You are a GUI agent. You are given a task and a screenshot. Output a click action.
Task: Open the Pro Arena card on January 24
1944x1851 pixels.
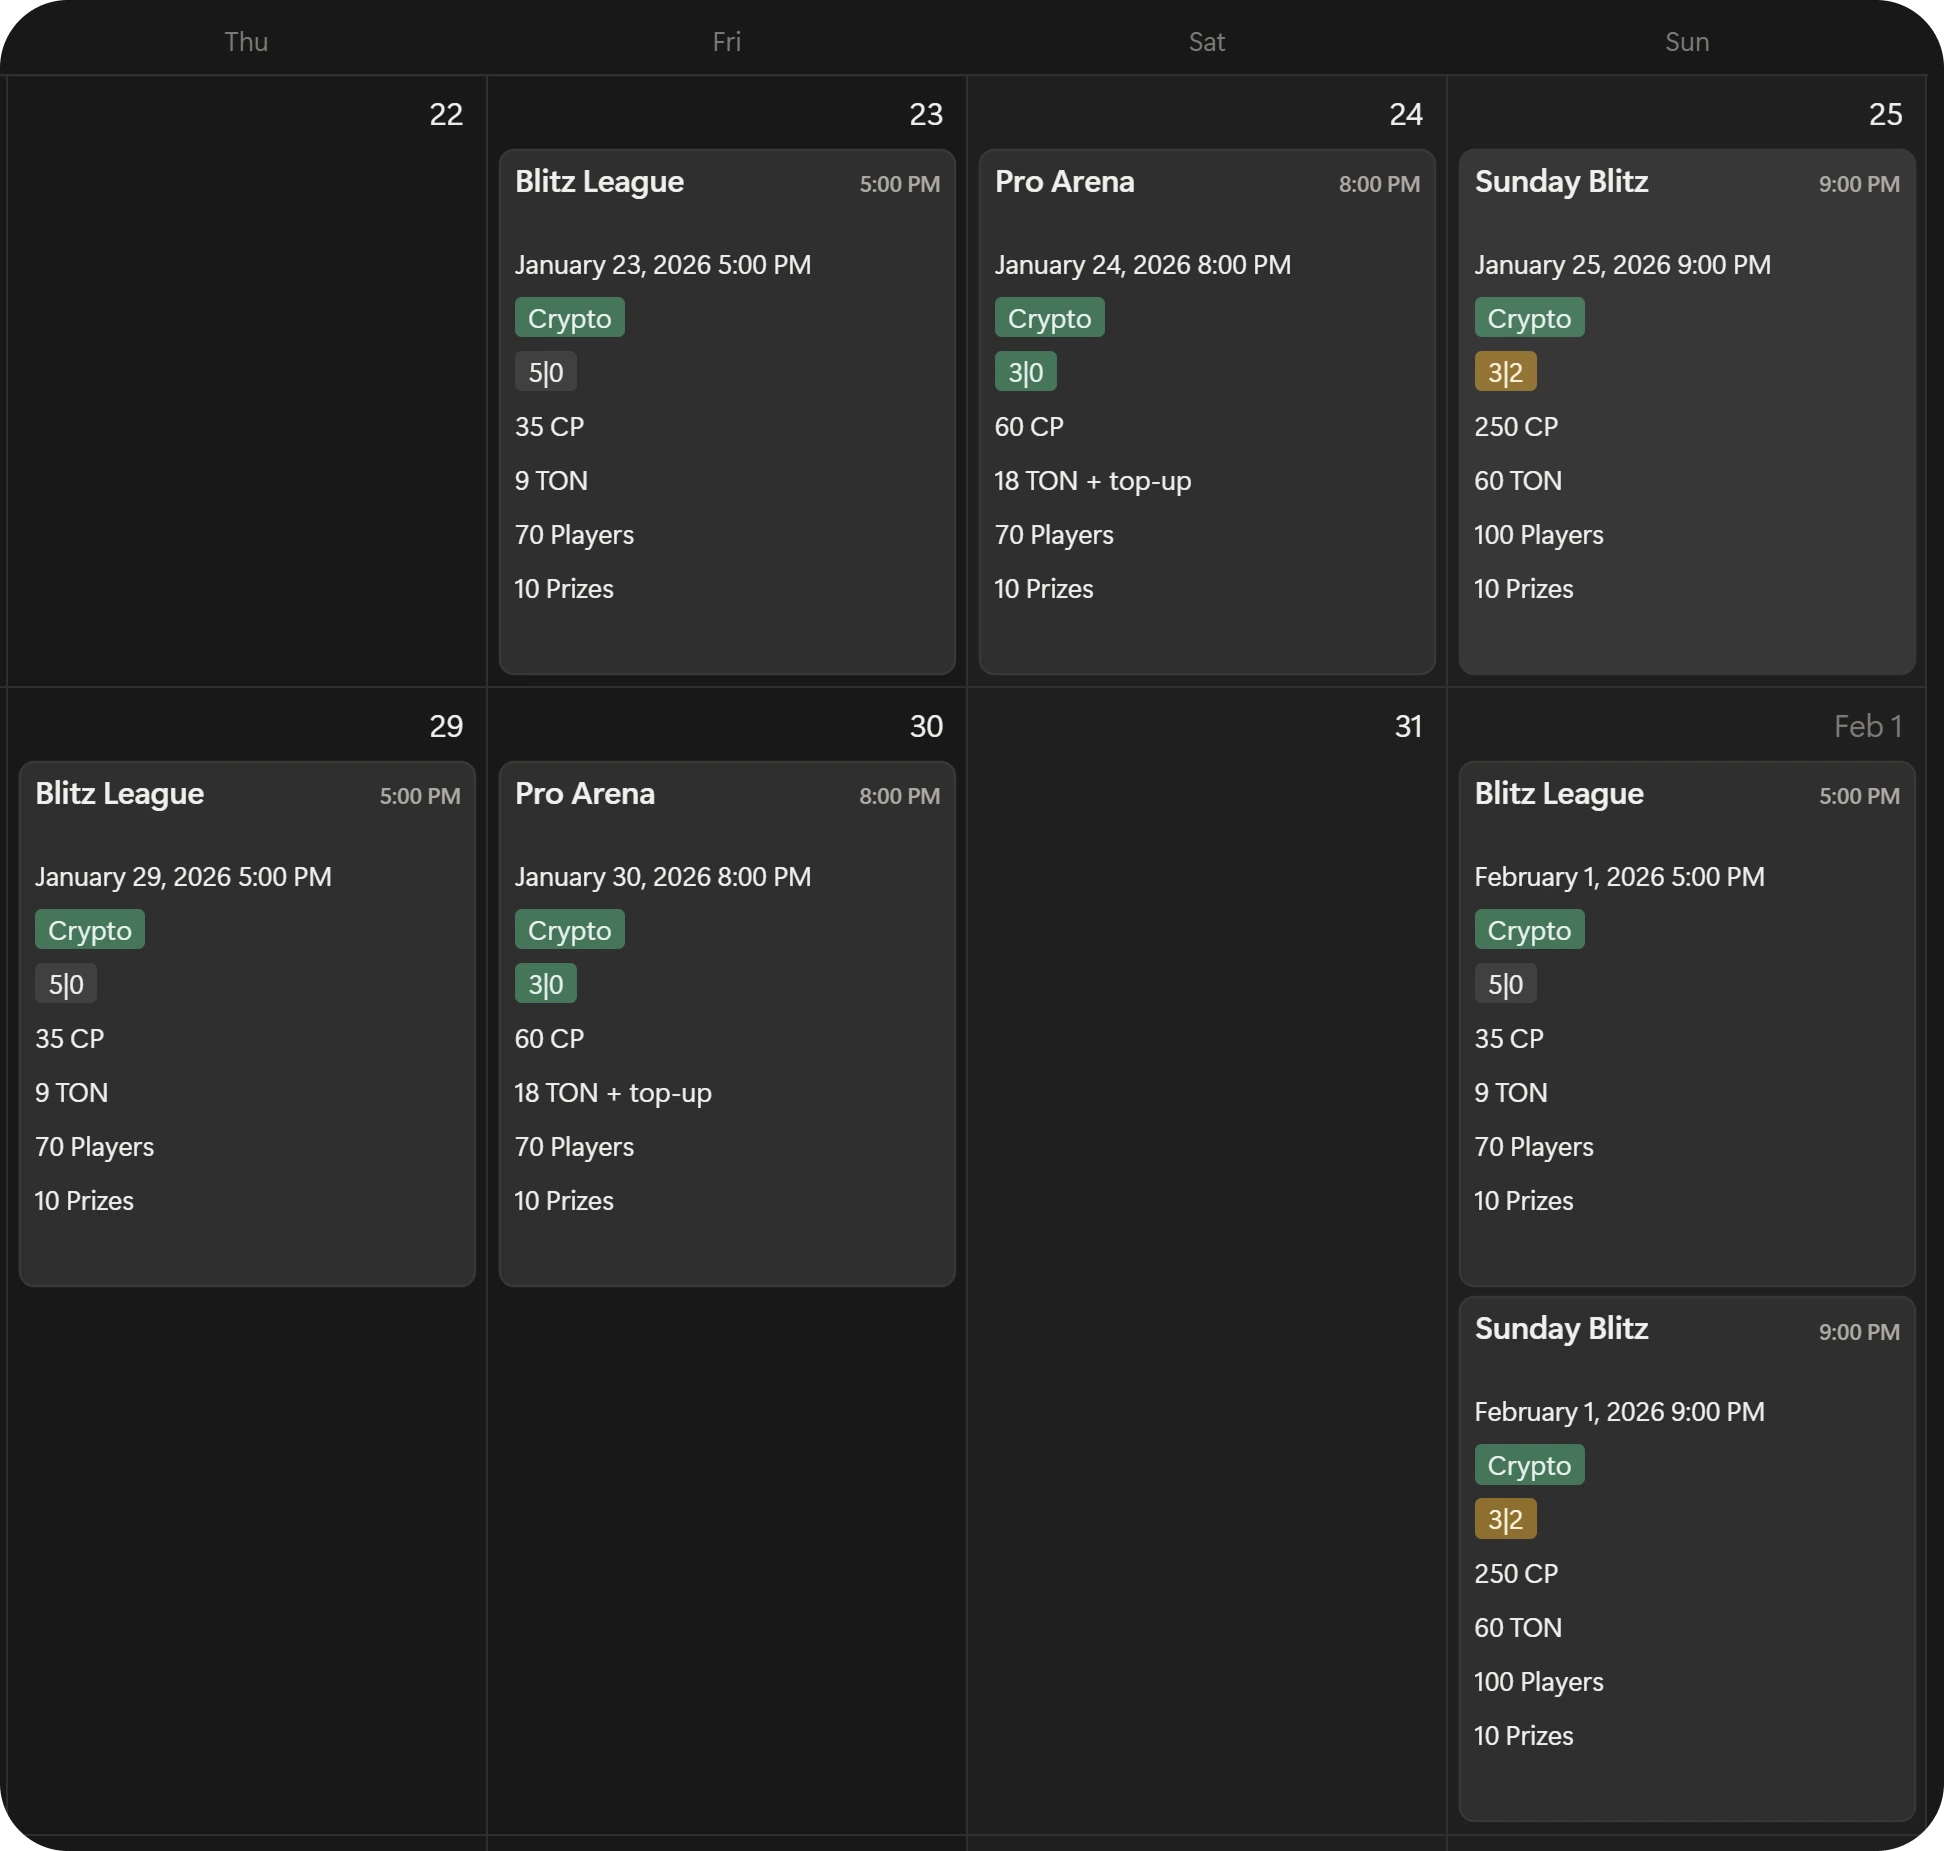click(1064, 182)
